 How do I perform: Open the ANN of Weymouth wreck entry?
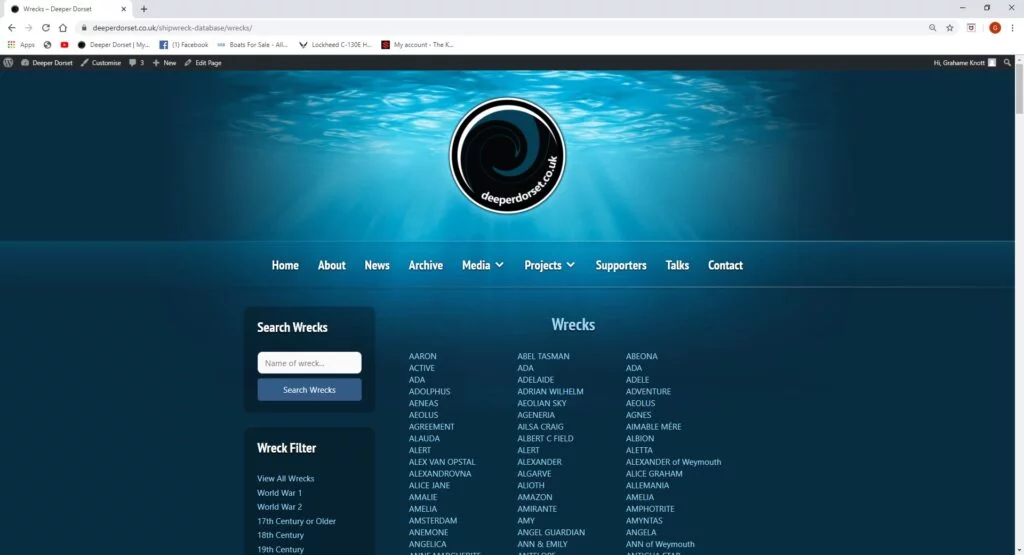660,545
